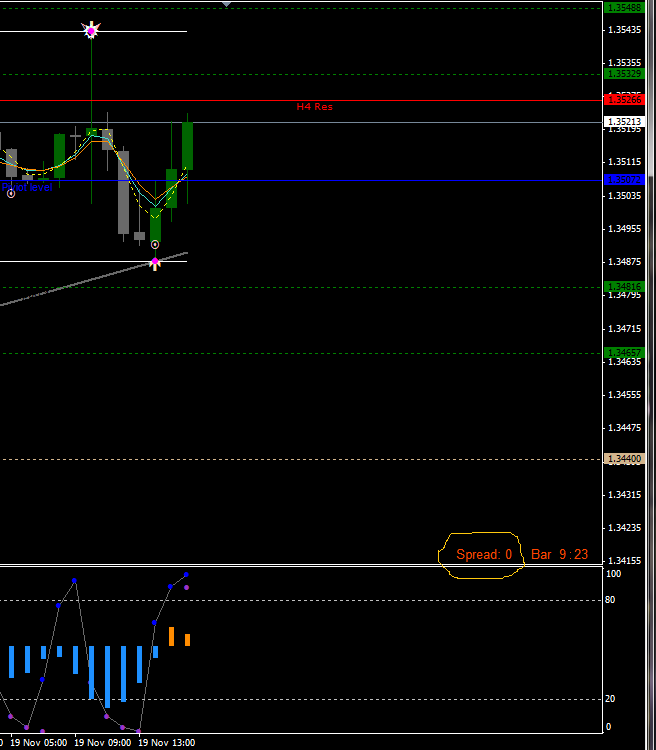
Task: Click the circle marker below the lowest candle
Action: click(x=155, y=244)
